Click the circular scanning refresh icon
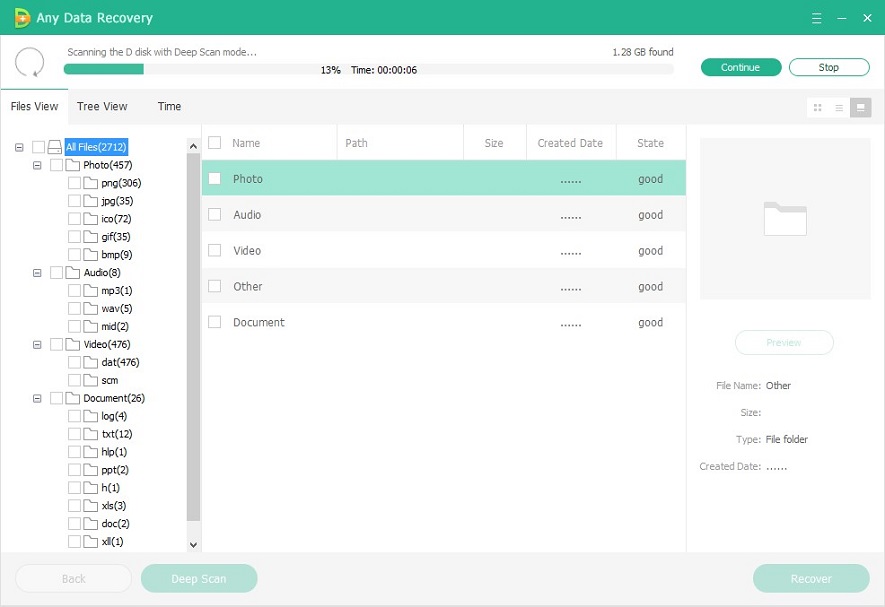 click(29, 62)
